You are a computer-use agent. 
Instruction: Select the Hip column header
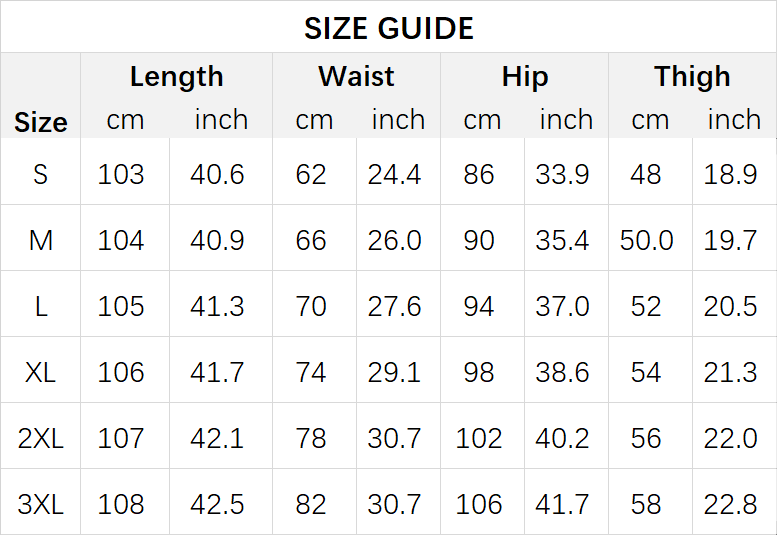click(x=525, y=77)
